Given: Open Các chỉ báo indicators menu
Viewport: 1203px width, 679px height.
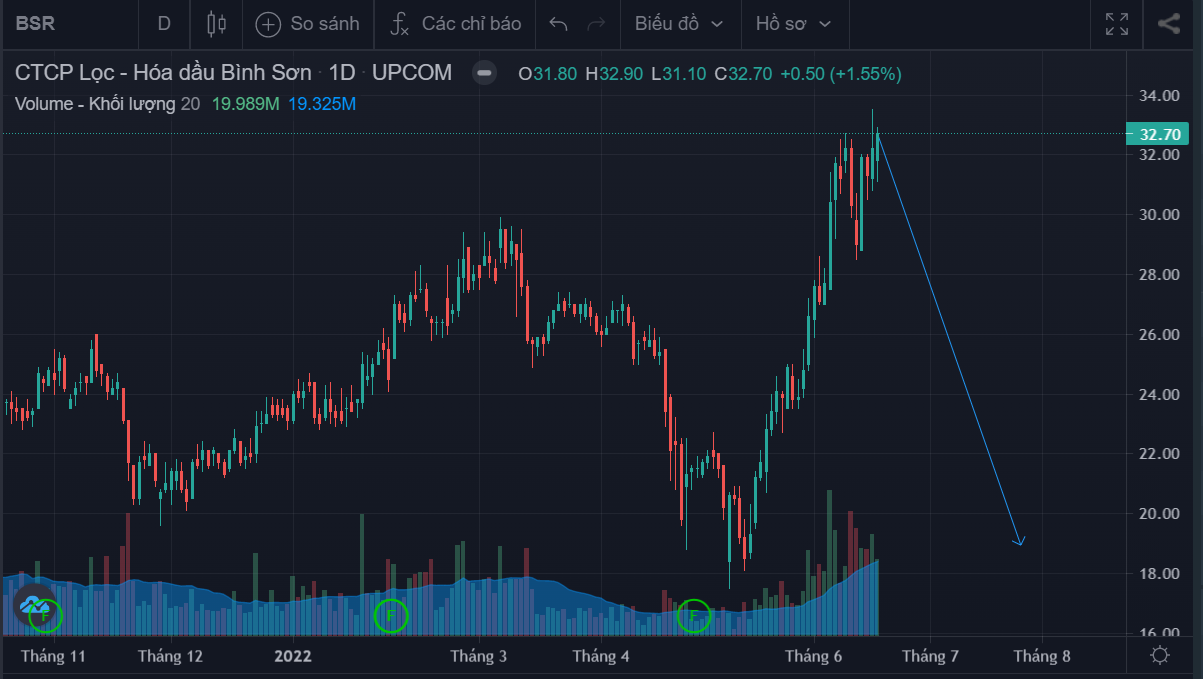Looking at the screenshot, I should [x=455, y=24].
